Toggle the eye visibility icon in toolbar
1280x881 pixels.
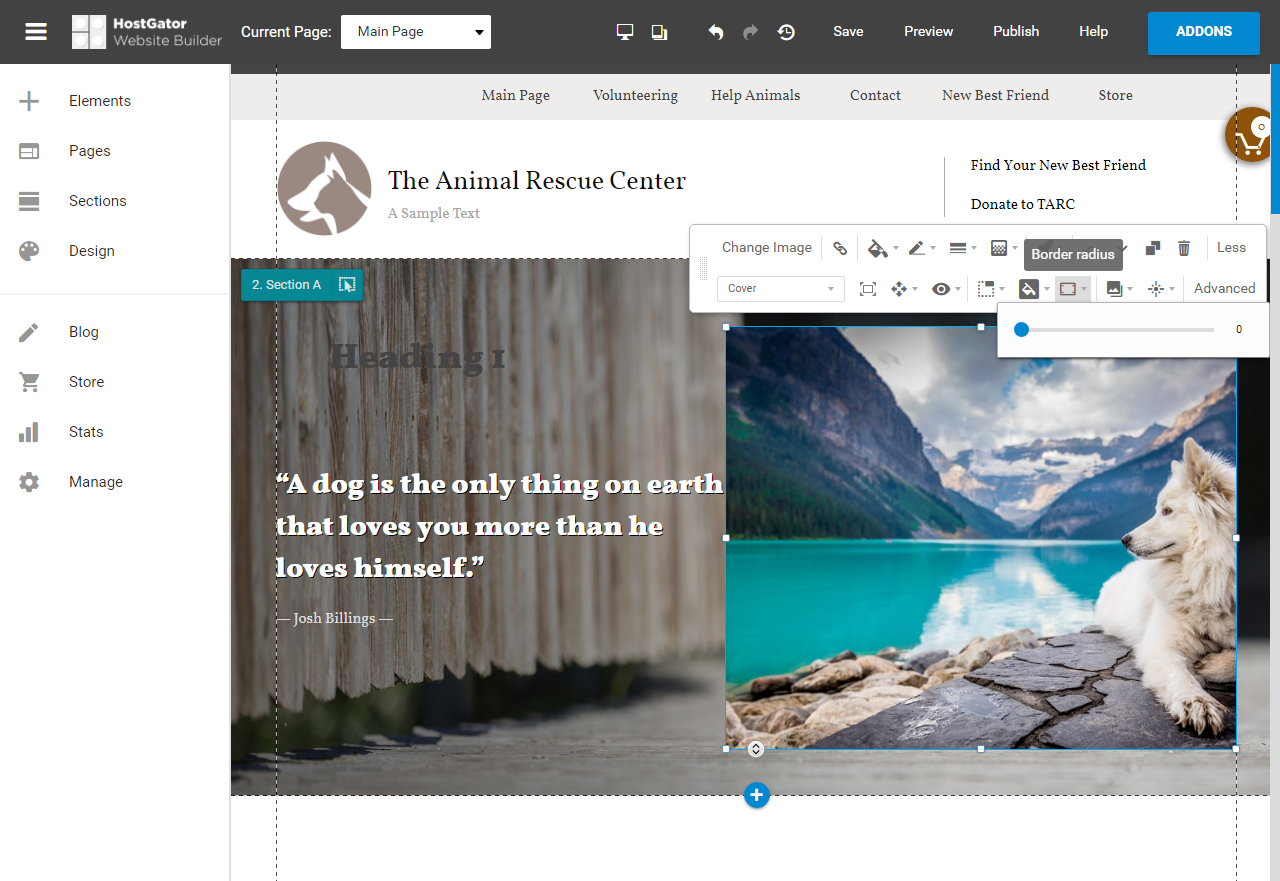pos(941,289)
